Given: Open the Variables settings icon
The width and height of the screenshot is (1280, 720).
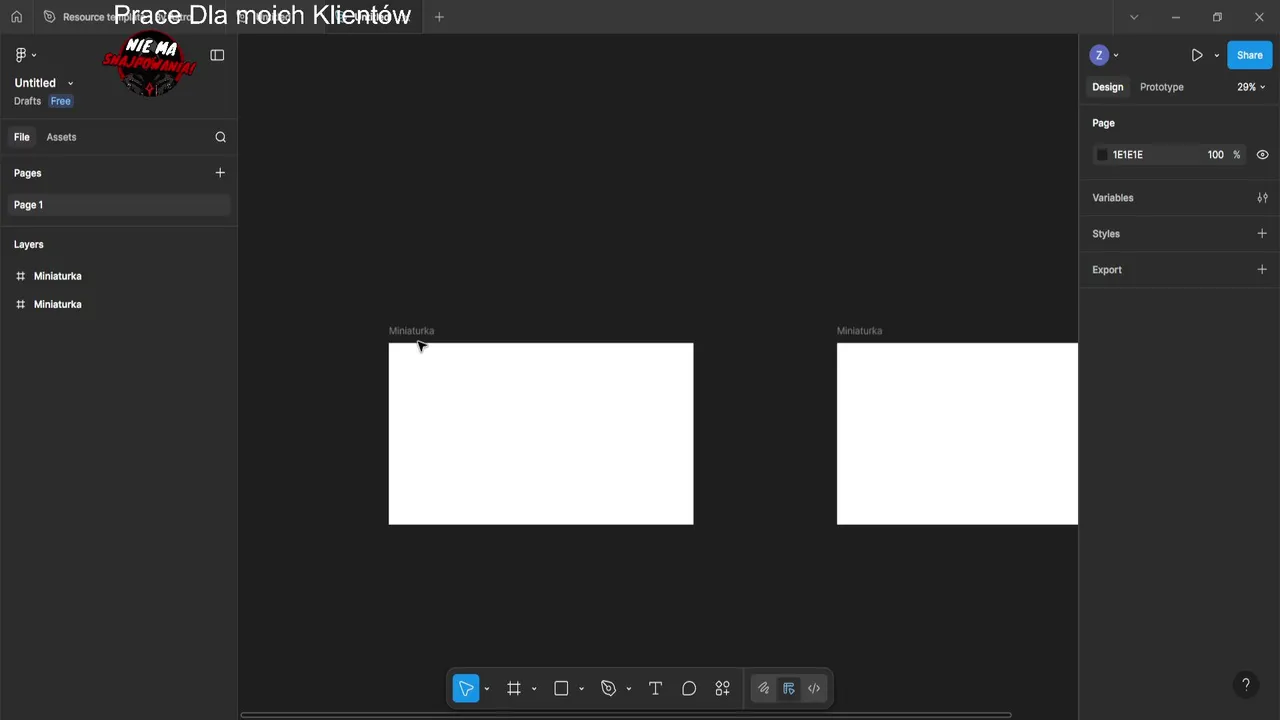Looking at the screenshot, I should click(x=1262, y=198).
